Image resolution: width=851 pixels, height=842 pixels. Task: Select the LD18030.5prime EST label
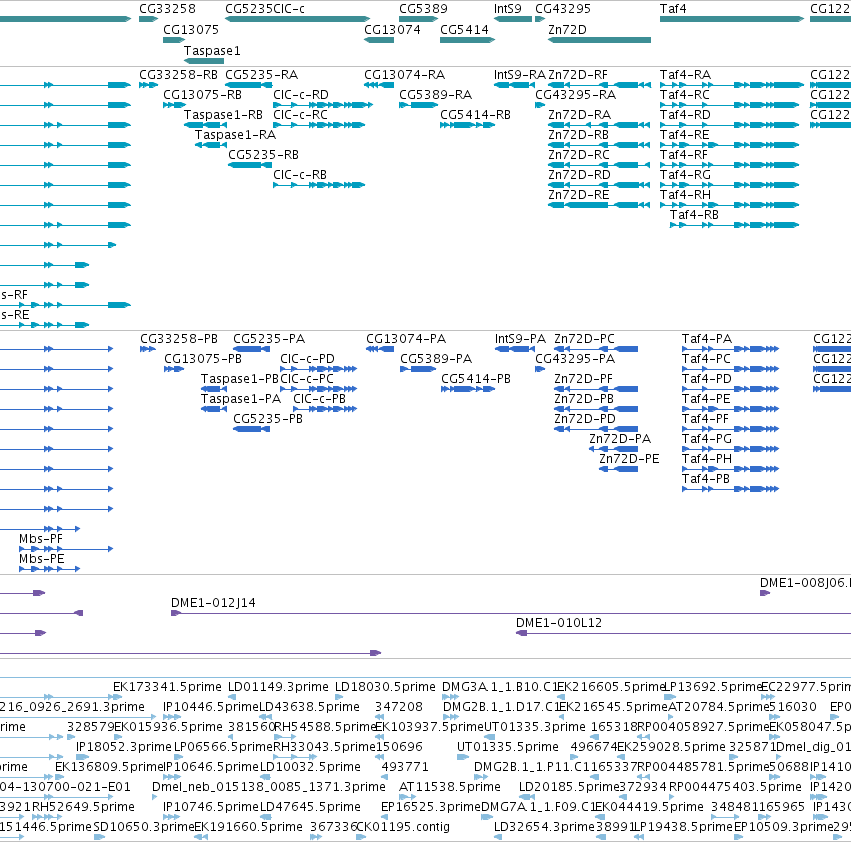coord(385,687)
